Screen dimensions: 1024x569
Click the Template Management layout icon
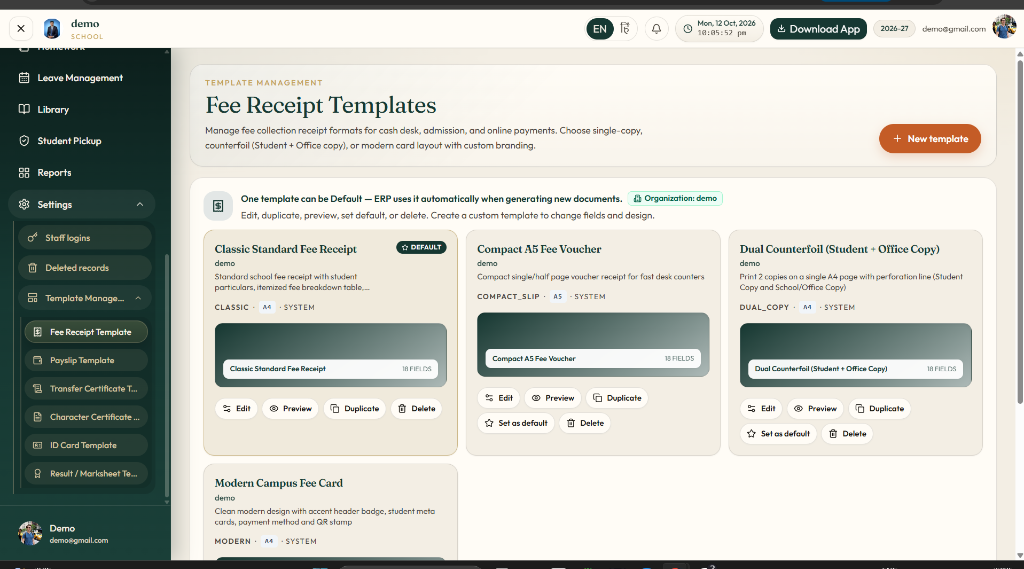[x=32, y=298]
